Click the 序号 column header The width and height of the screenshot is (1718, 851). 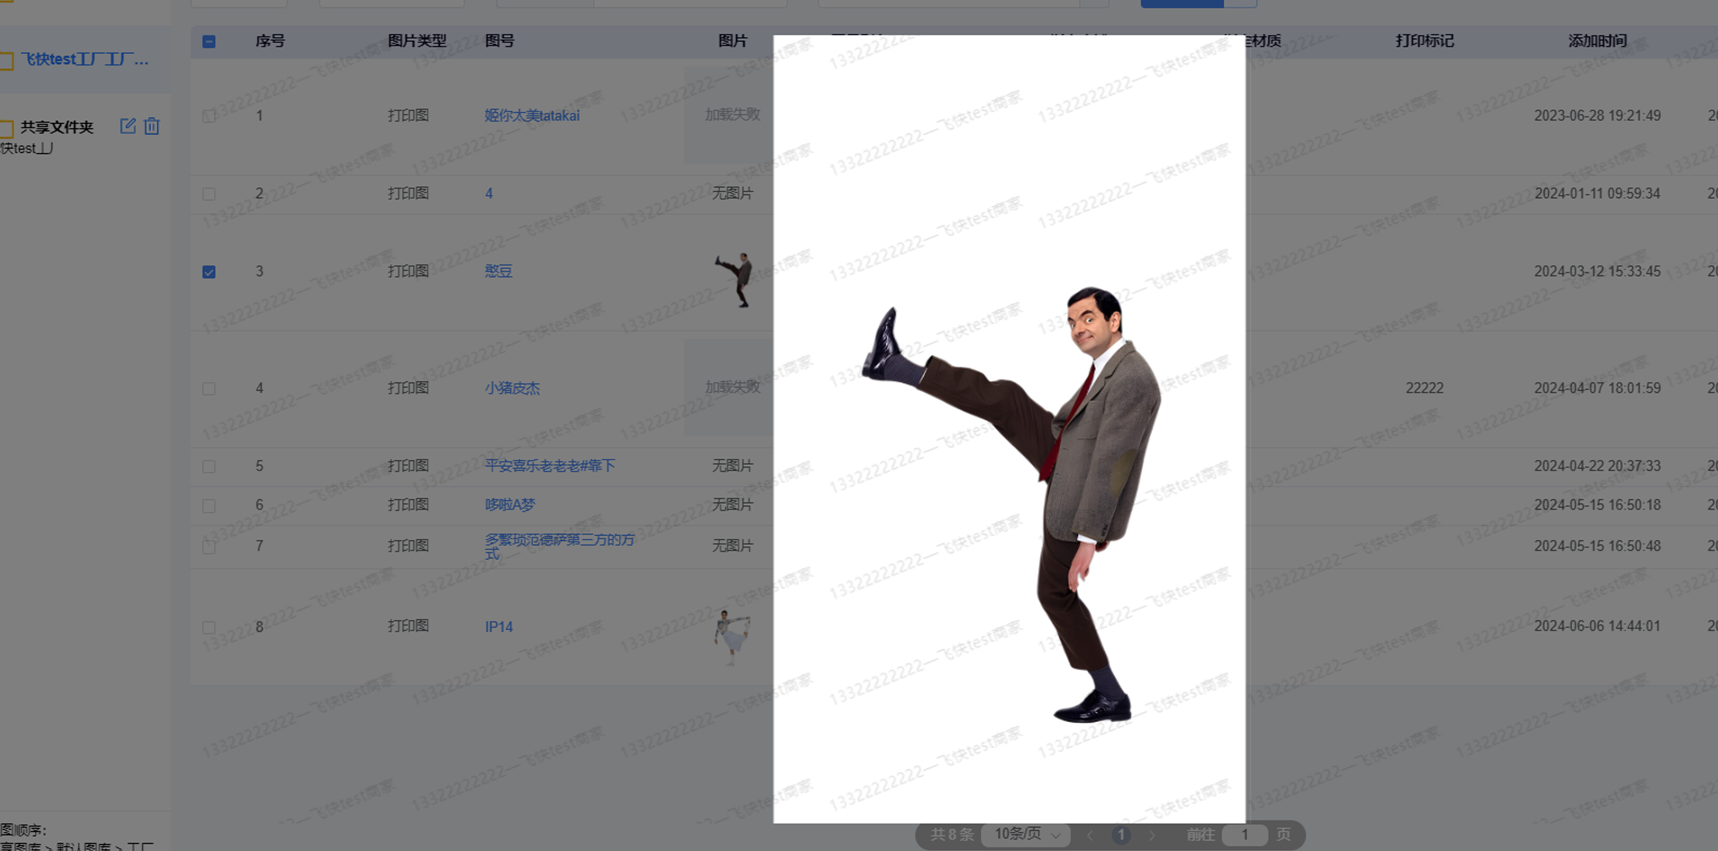point(270,41)
